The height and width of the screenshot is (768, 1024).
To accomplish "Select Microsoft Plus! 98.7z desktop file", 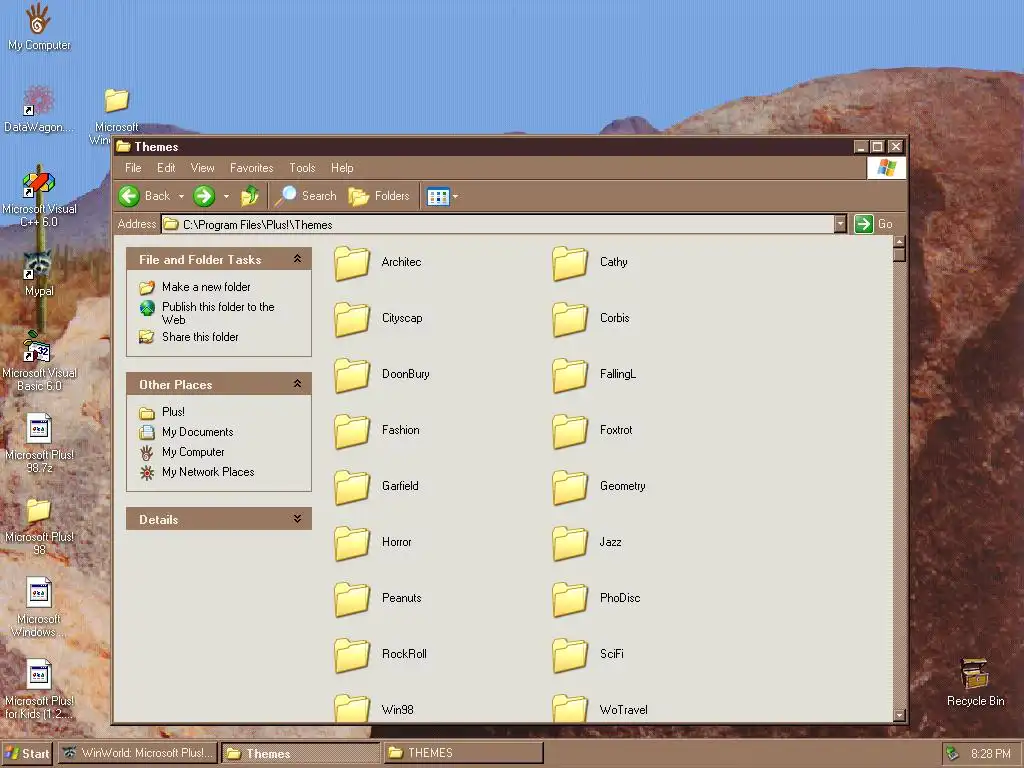I will pyautogui.click(x=39, y=443).
